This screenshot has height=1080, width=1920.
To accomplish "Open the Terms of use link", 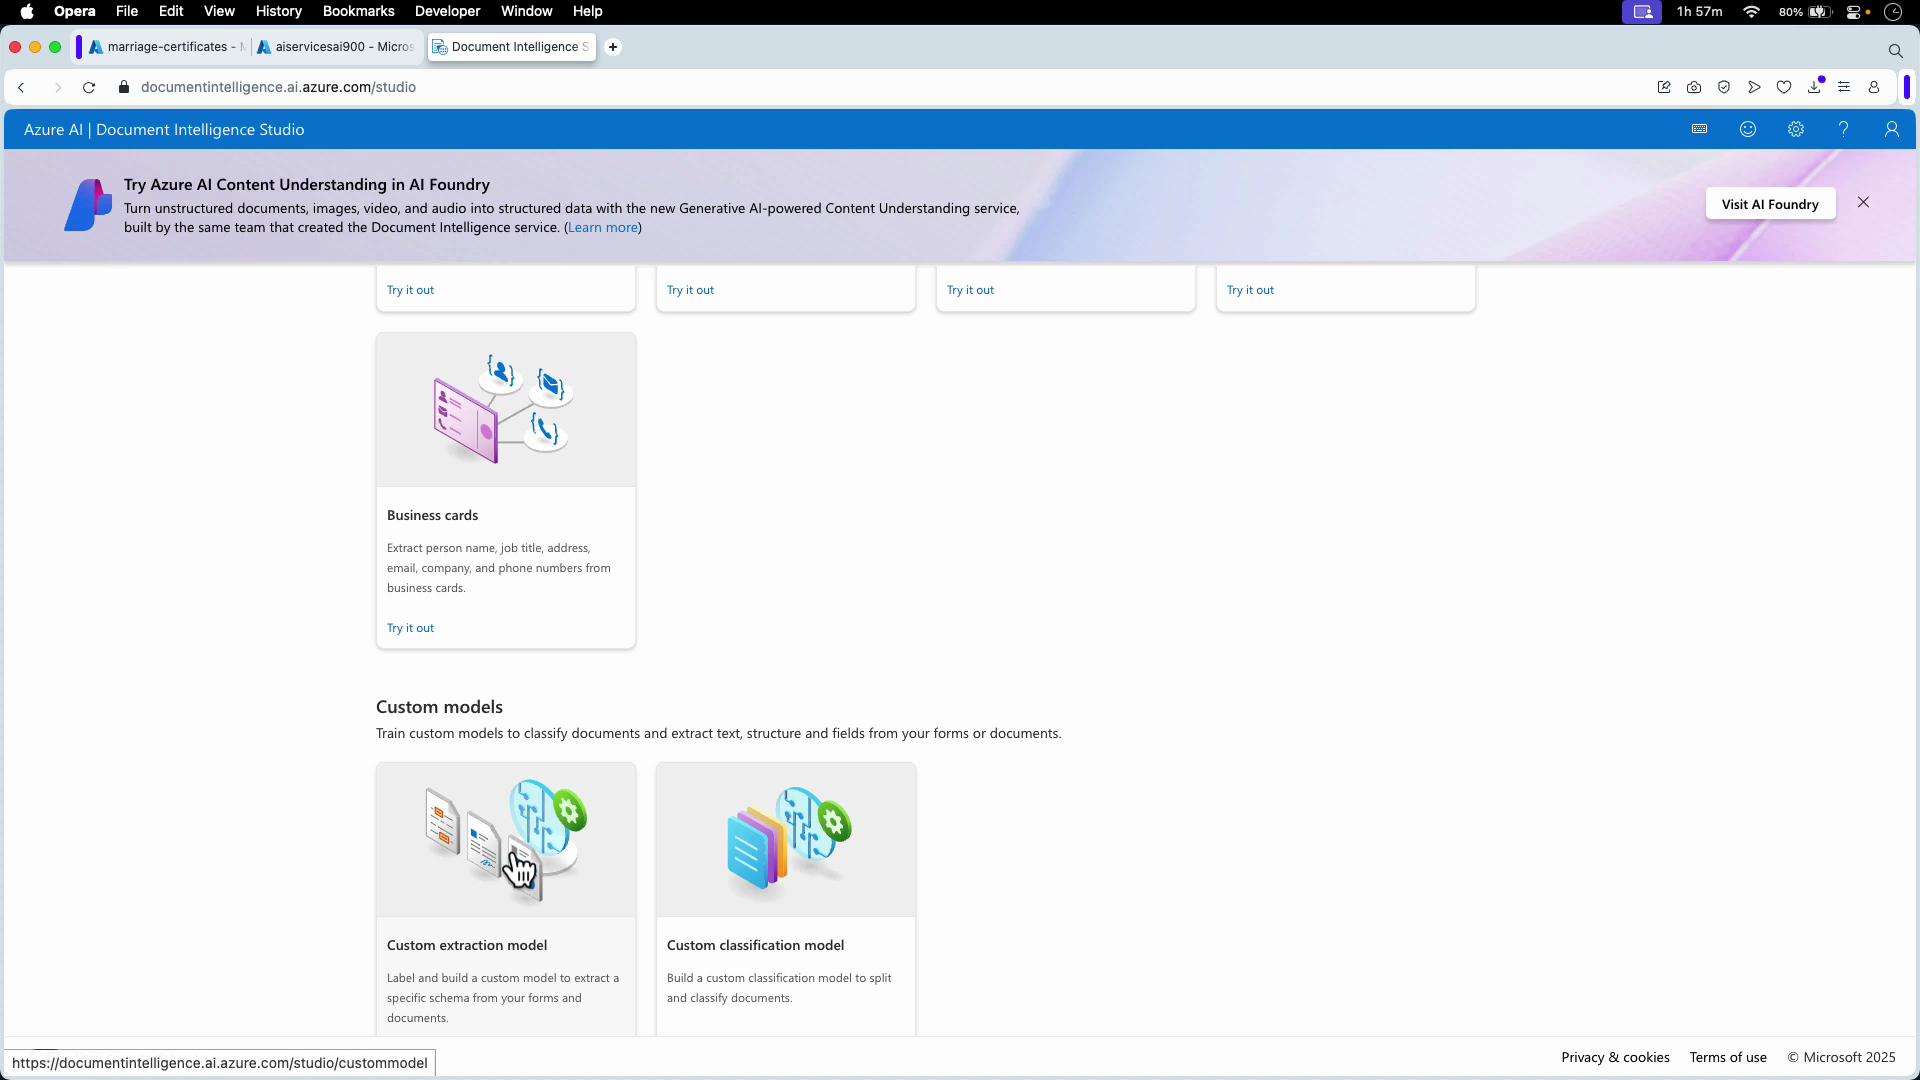I will click(1728, 1058).
